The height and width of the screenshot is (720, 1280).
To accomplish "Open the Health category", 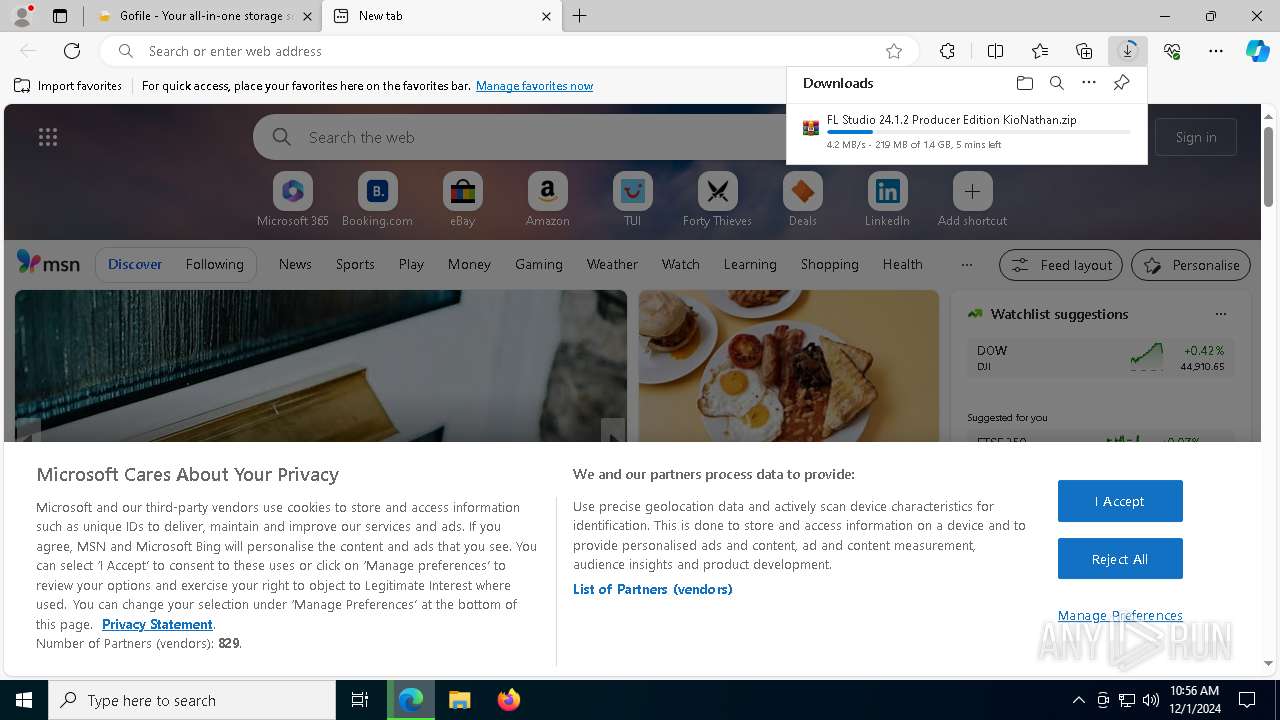I will tap(902, 264).
